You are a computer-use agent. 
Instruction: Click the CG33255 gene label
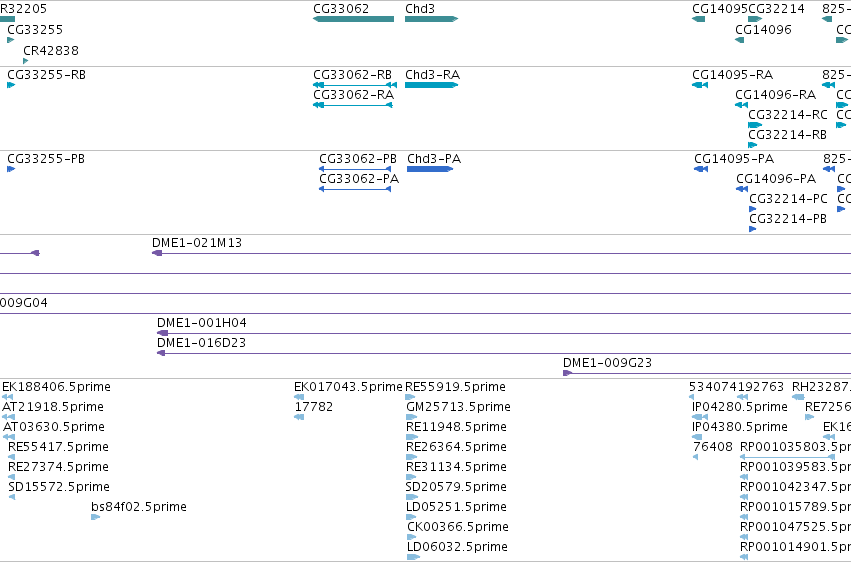click(x=35, y=29)
